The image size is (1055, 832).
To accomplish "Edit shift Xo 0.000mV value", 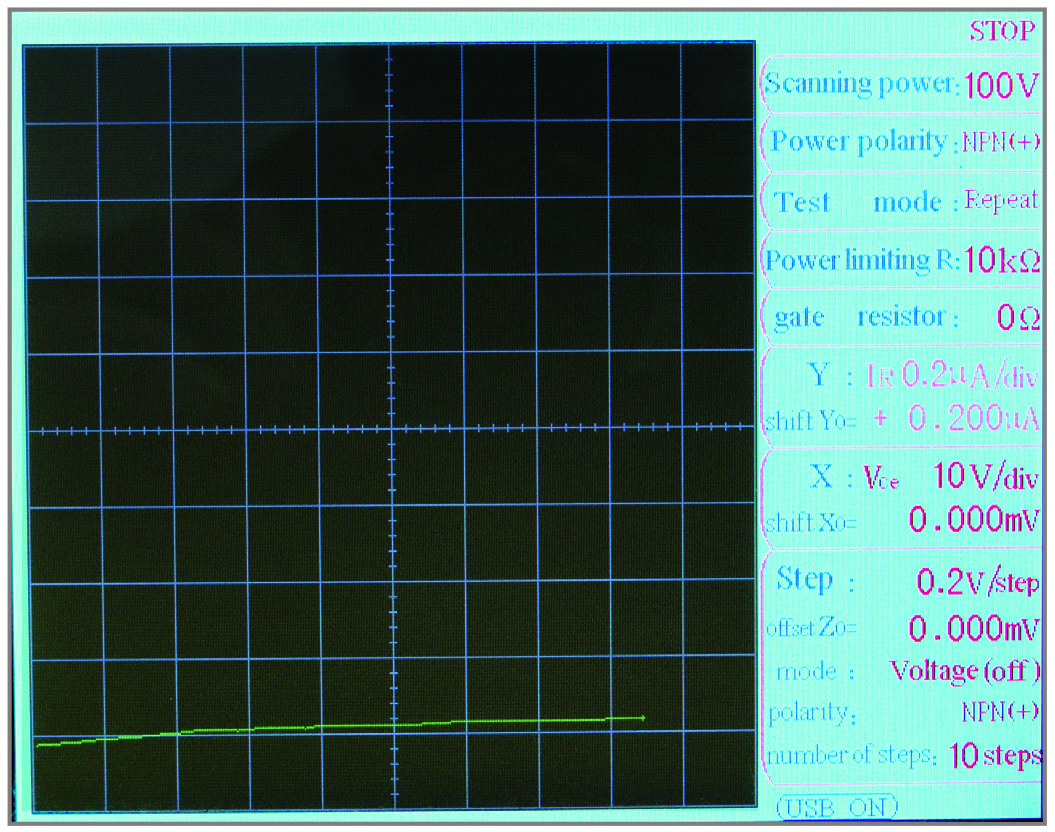I will pos(973,521).
